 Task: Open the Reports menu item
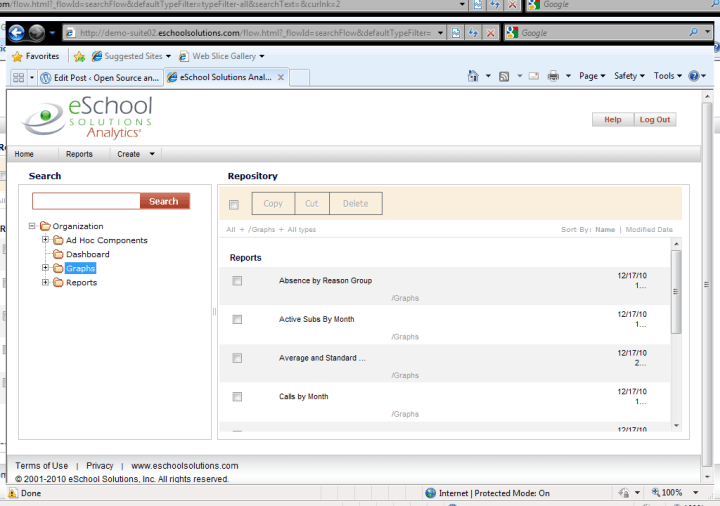pyautogui.click(x=79, y=154)
